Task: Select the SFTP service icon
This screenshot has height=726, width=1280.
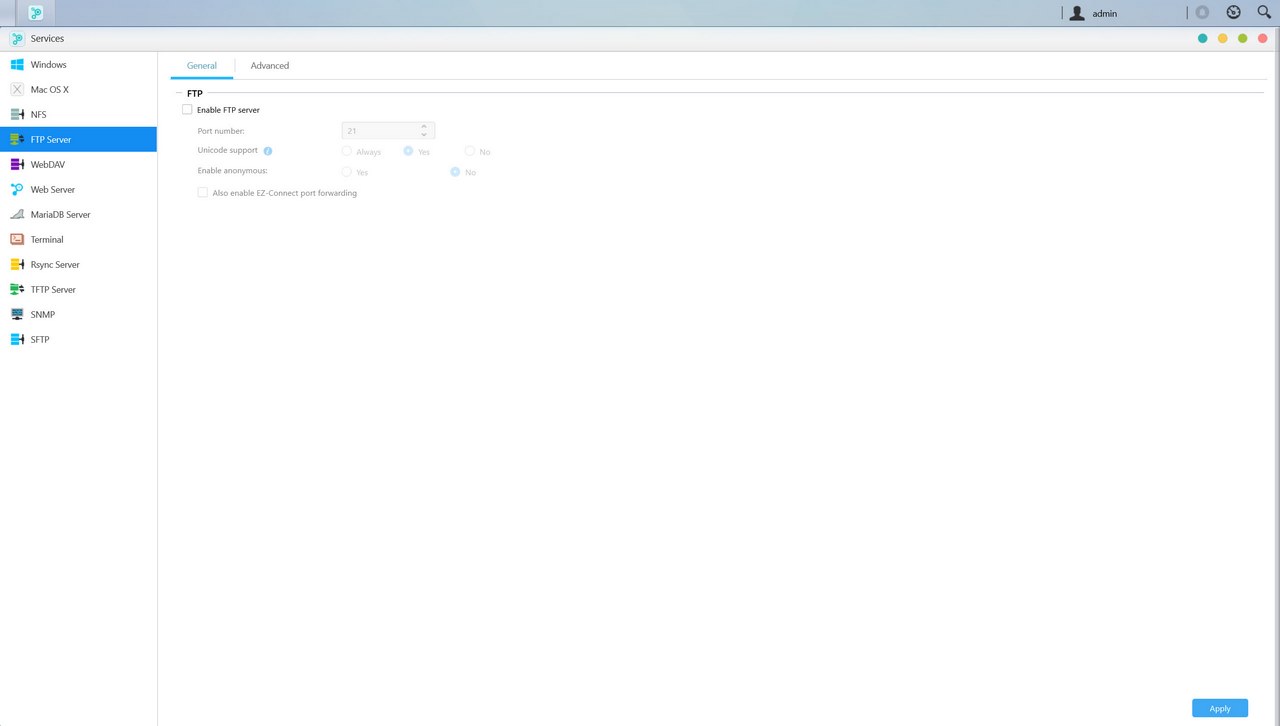Action: pos(17,339)
